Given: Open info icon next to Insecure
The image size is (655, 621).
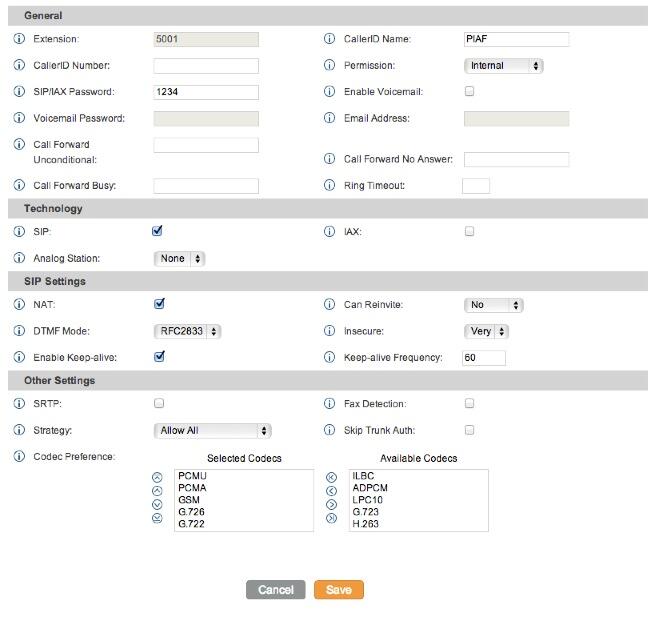Looking at the screenshot, I should click(330, 331).
